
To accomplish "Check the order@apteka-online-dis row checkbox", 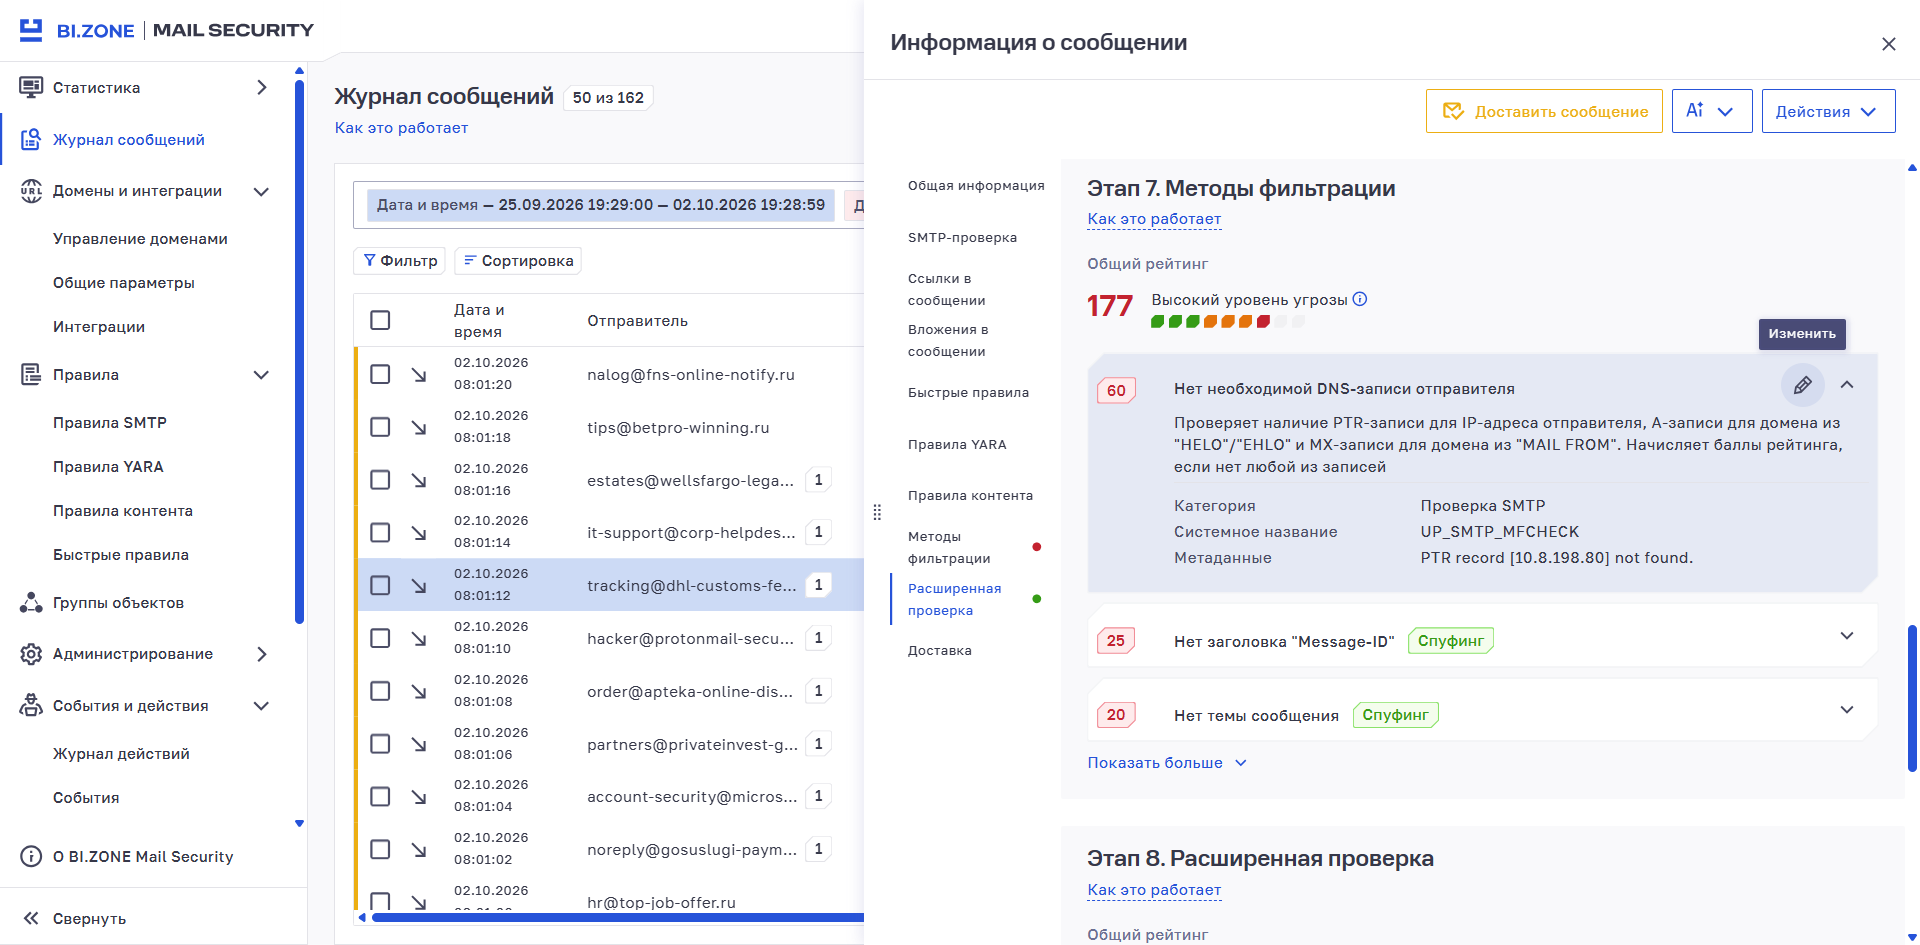I will point(380,691).
